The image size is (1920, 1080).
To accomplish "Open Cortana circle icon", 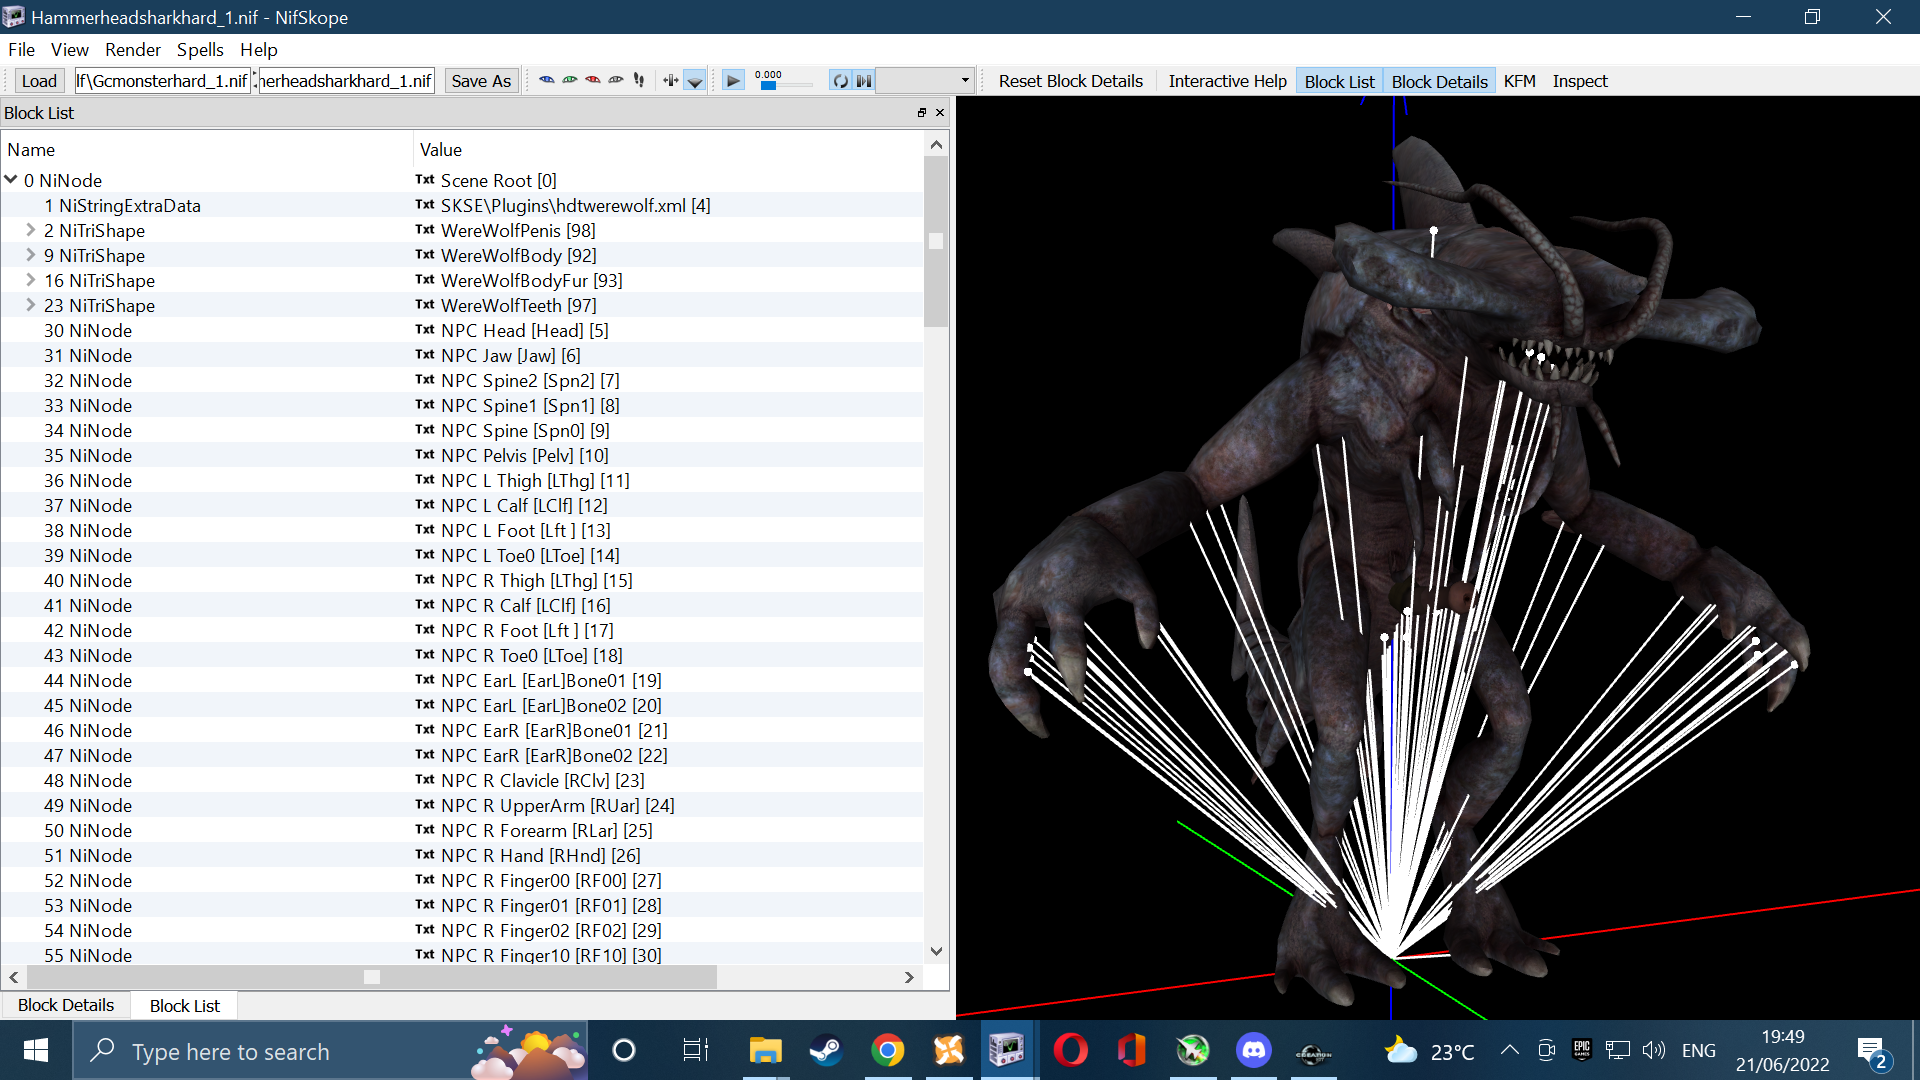I will coord(624,1050).
